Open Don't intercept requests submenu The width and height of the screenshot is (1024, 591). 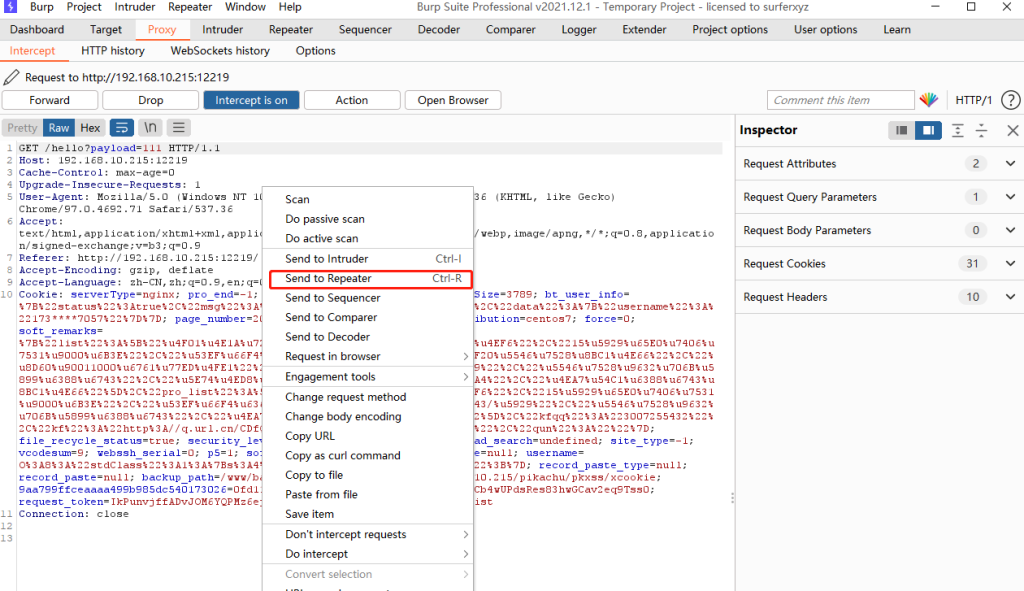[x=368, y=534]
